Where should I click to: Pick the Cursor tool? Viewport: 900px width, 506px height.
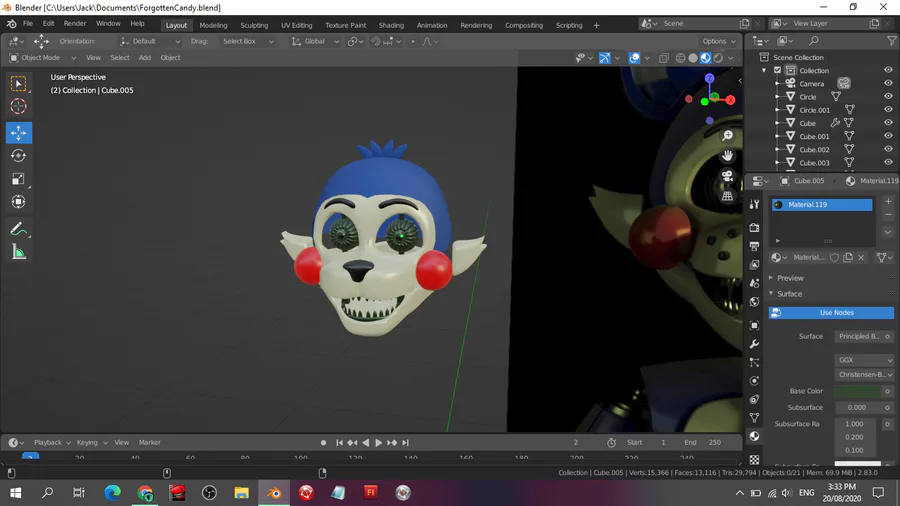18,107
